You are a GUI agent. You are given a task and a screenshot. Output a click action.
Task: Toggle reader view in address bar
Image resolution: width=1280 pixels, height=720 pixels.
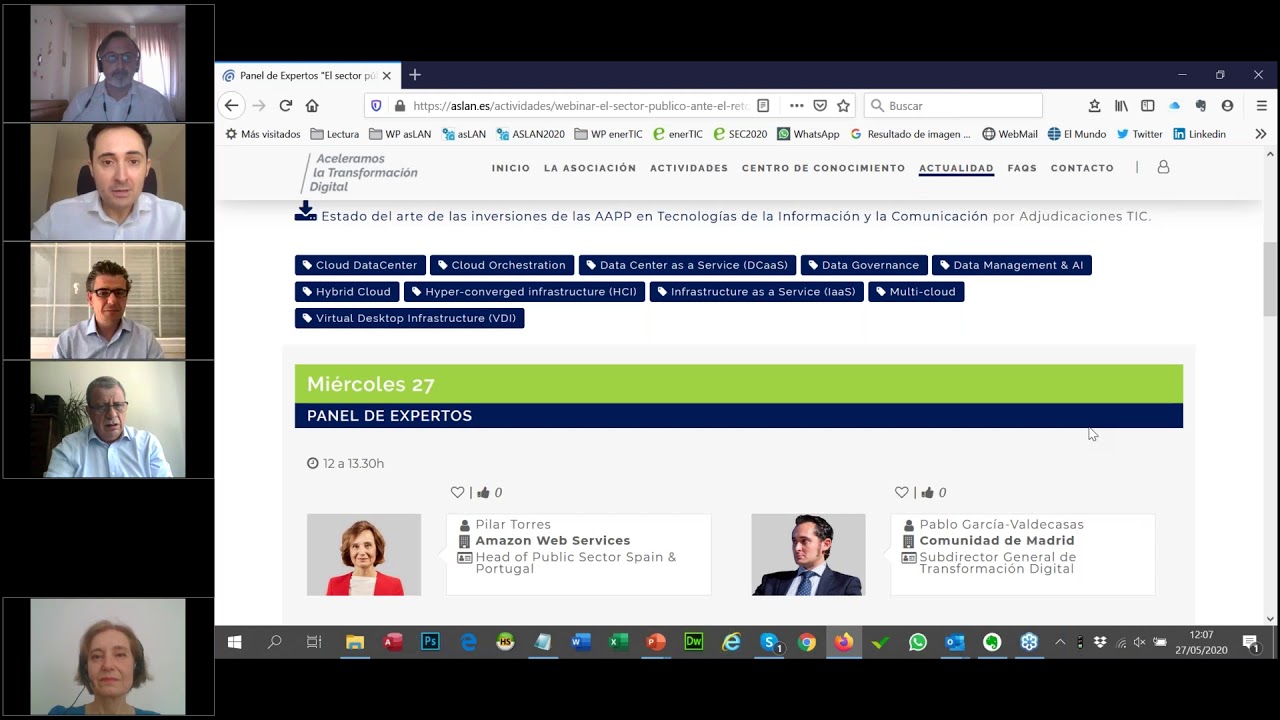pyautogui.click(x=763, y=105)
